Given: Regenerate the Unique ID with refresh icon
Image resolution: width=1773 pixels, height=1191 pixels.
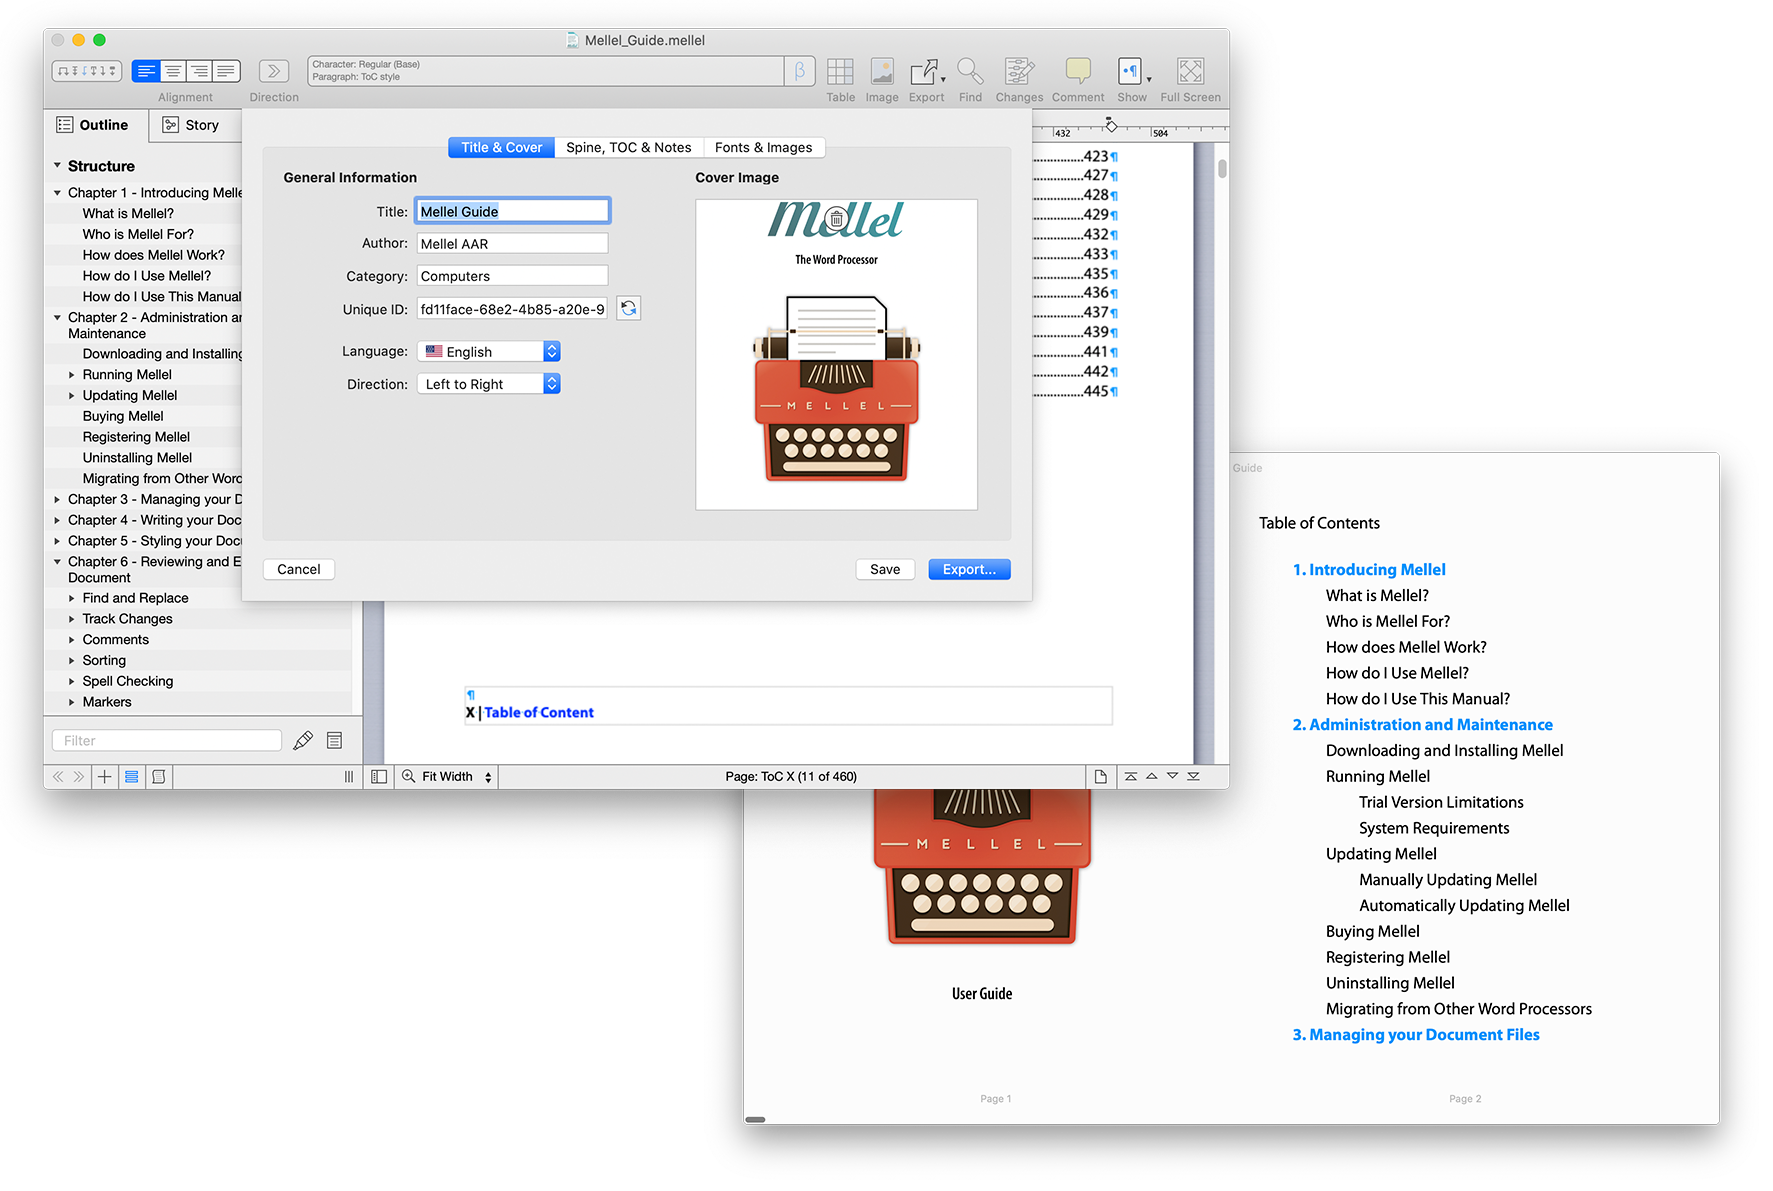Looking at the screenshot, I should [629, 309].
